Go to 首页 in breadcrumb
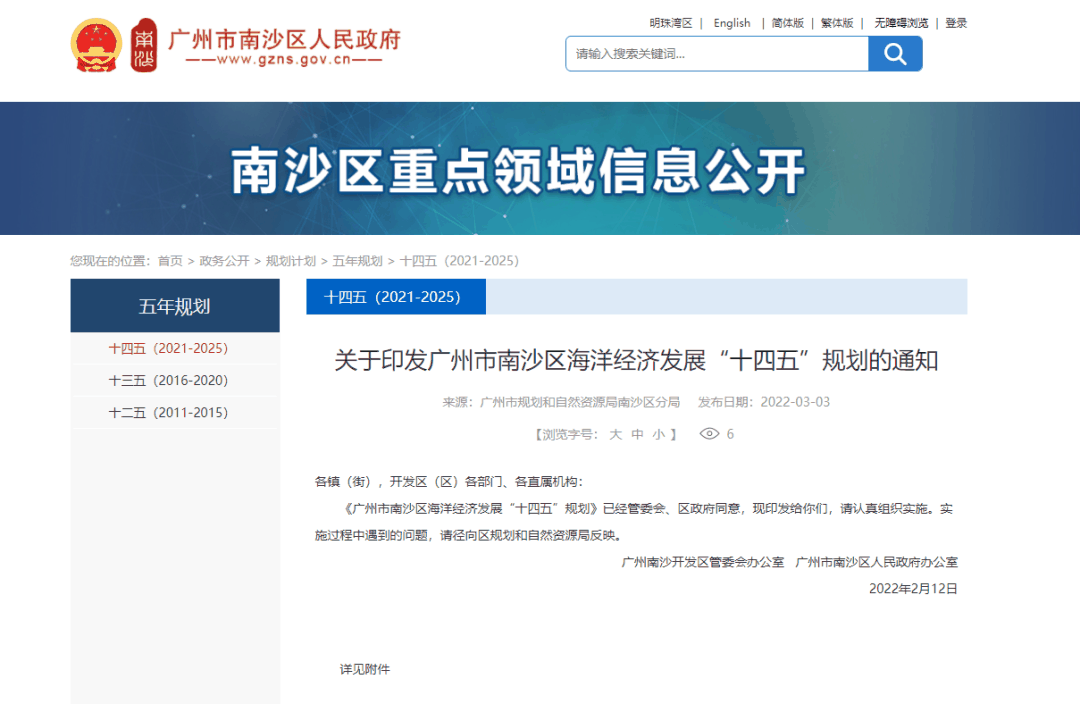Screen dimensions: 1080x704 click(170, 261)
